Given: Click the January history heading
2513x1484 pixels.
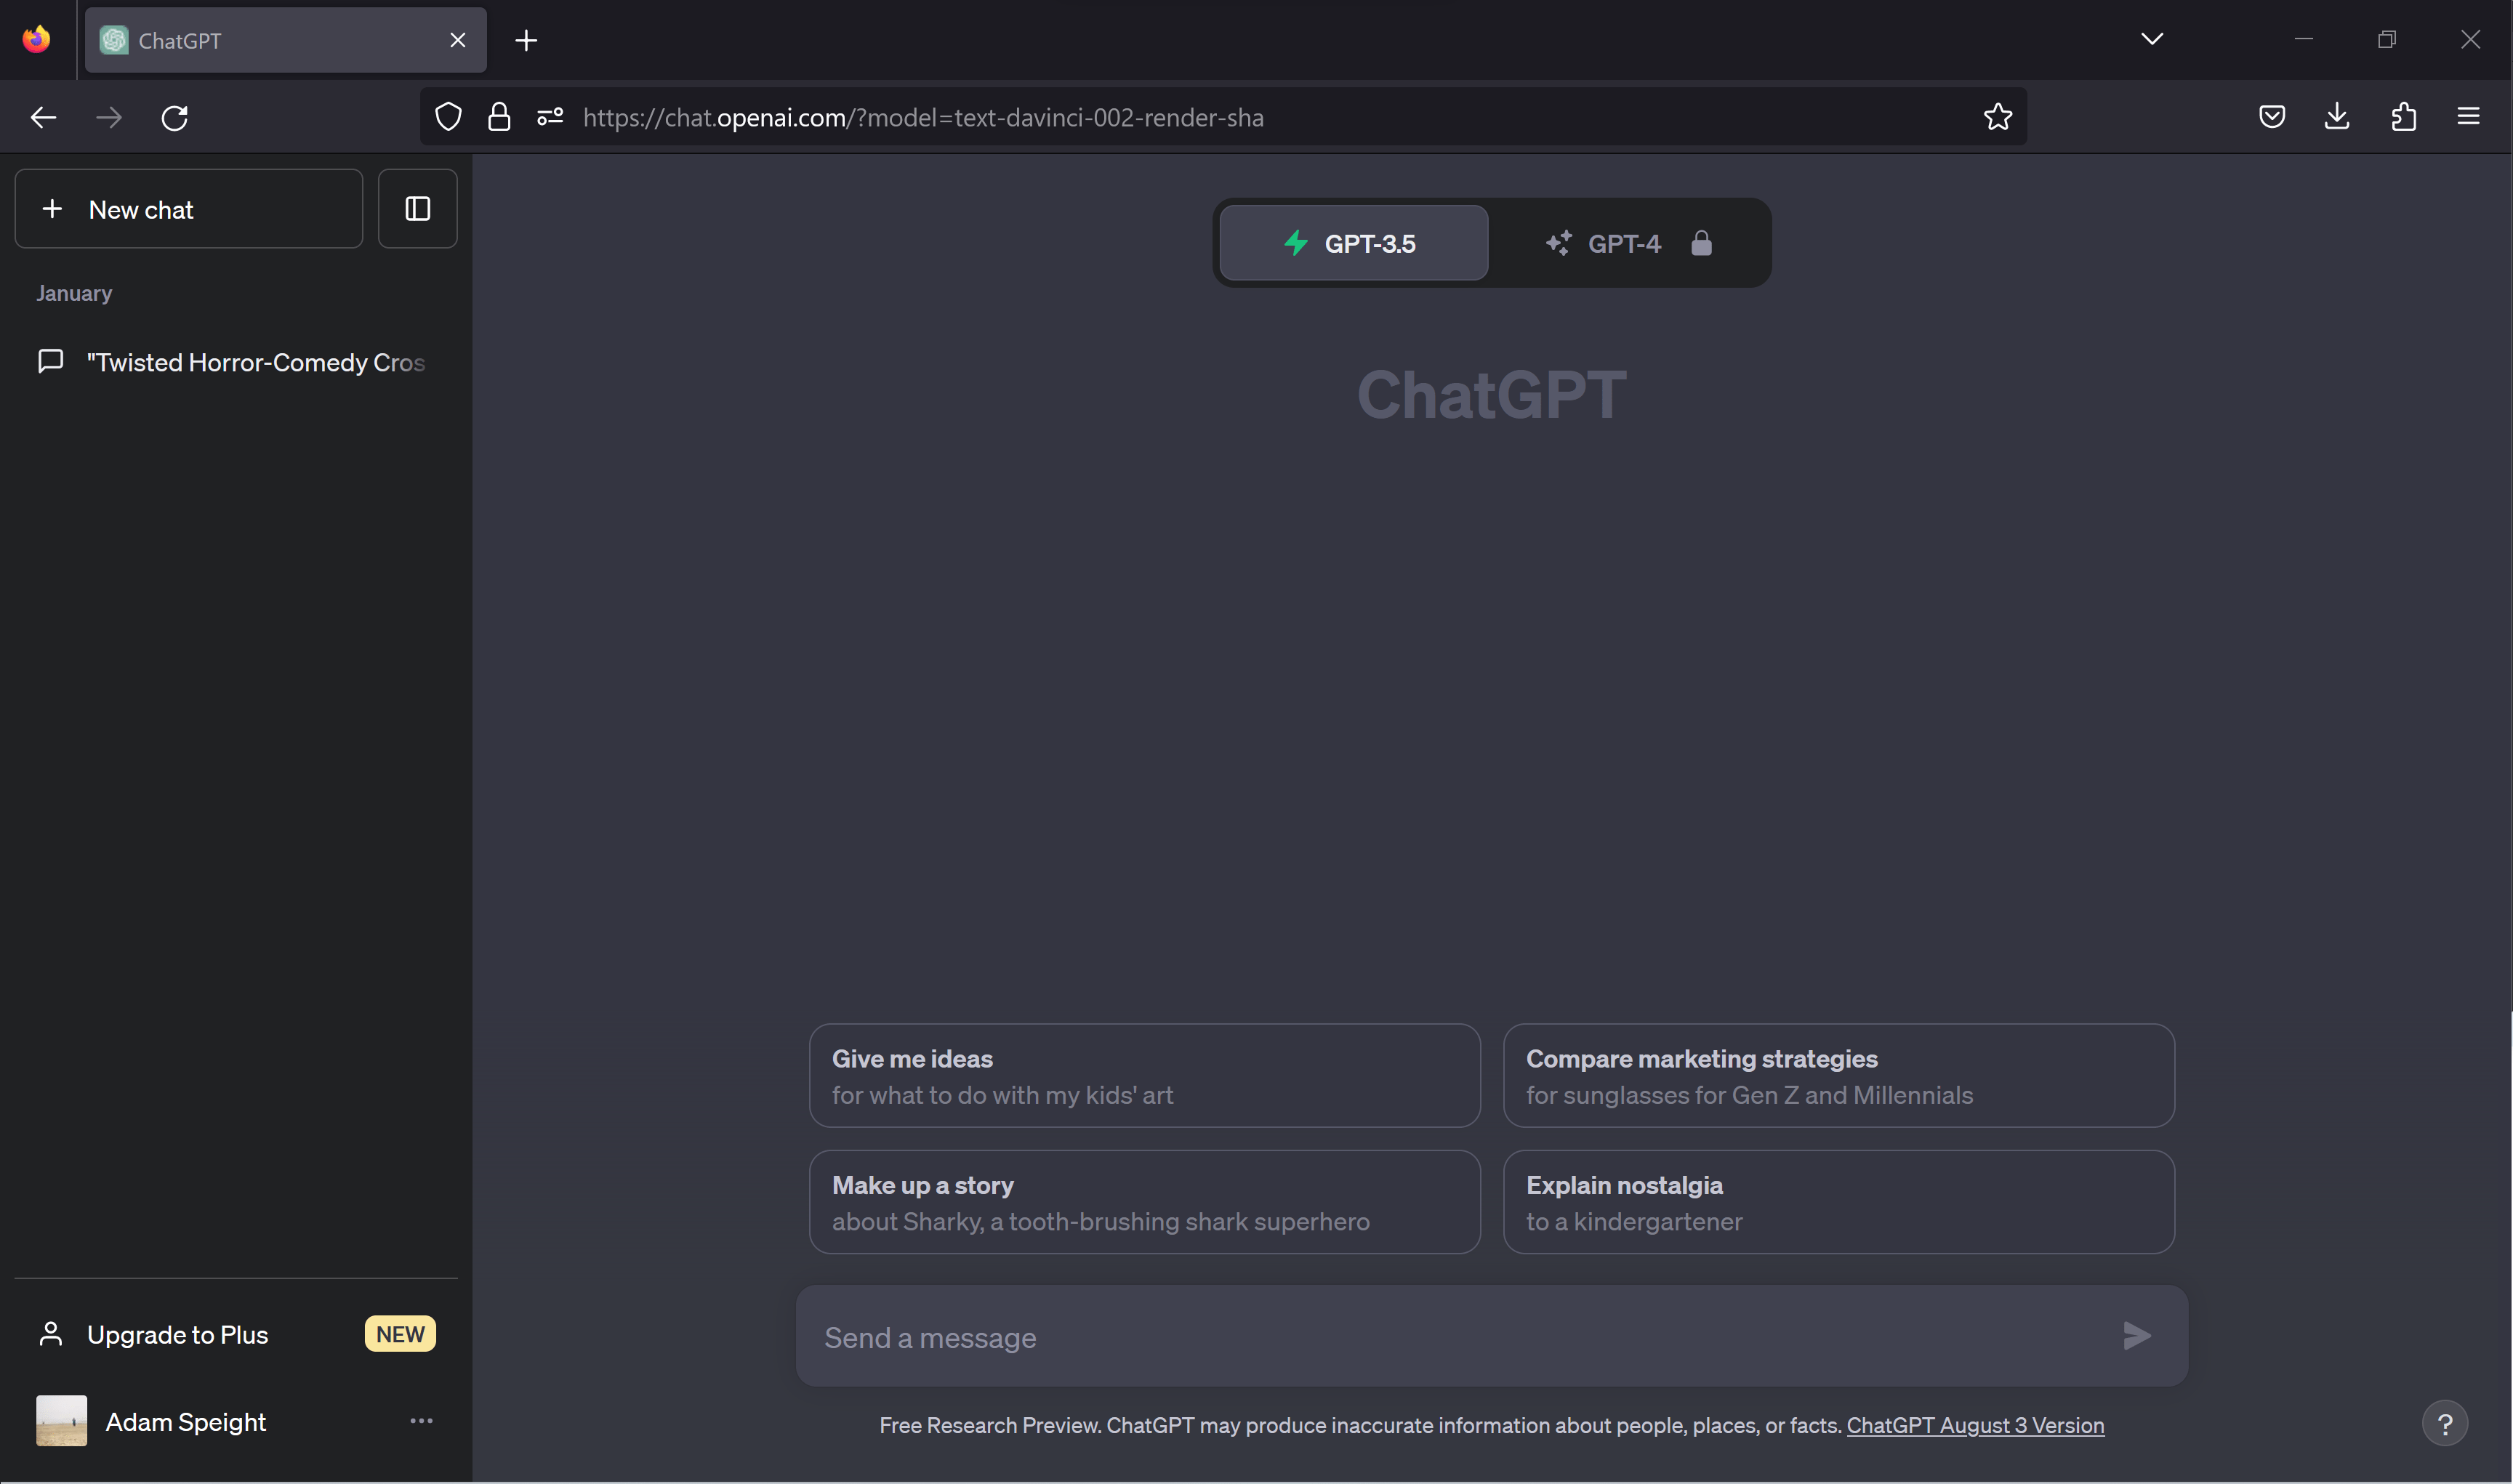Looking at the screenshot, I should pos(74,293).
